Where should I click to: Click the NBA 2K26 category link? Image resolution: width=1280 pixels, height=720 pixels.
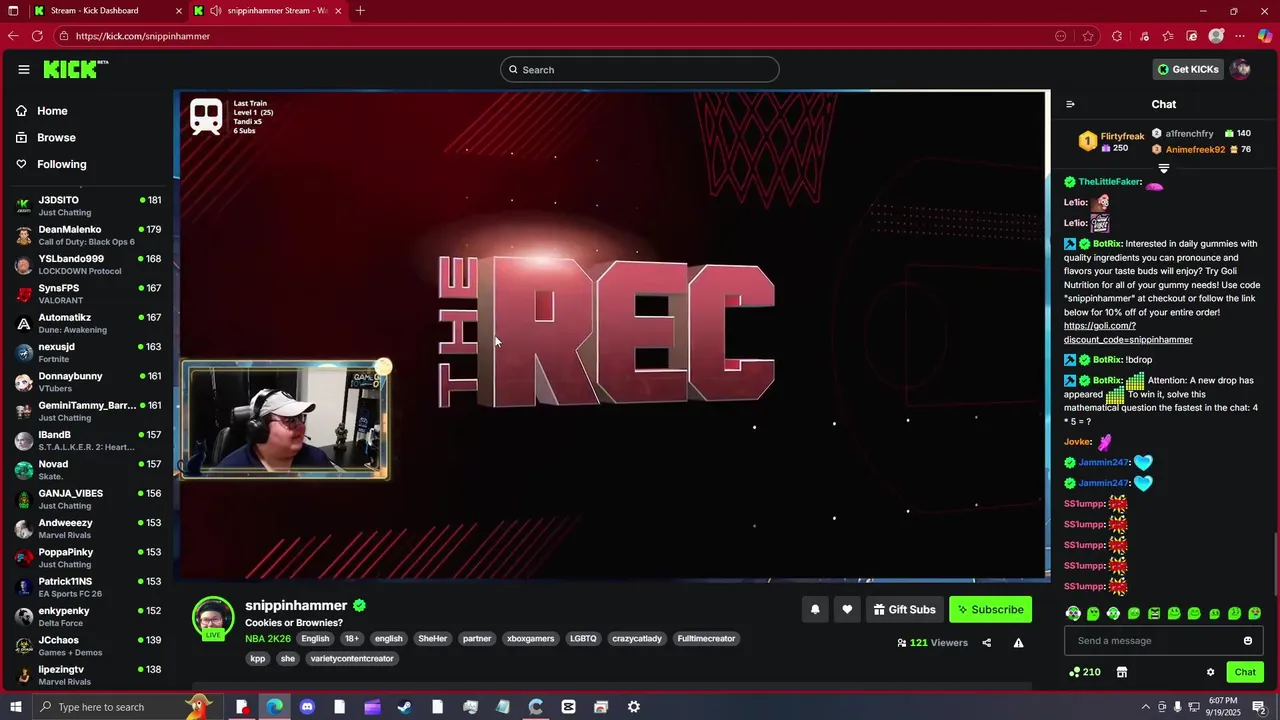268,639
